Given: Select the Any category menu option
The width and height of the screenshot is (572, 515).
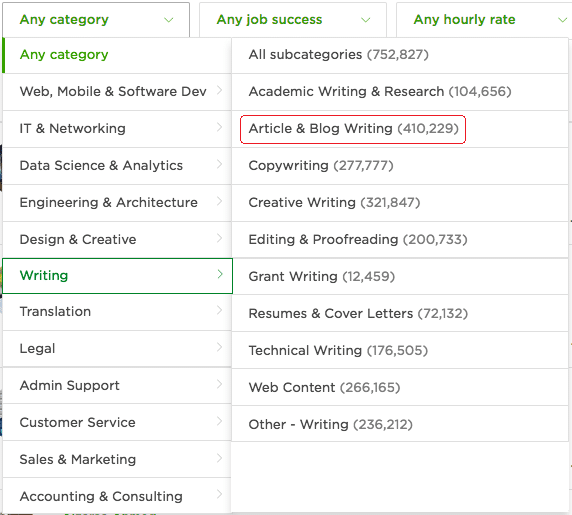Looking at the screenshot, I should pyautogui.click(x=117, y=55).
